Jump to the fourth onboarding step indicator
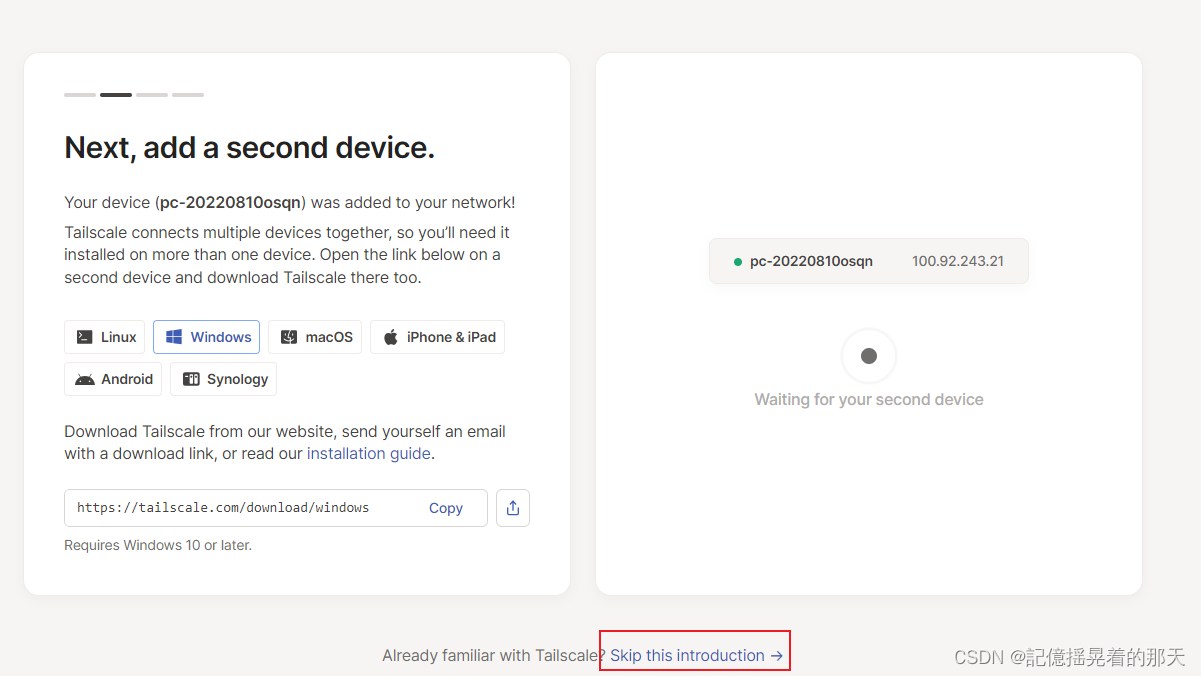The width and height of the screenshot is (1201, 676). [188, 95]
